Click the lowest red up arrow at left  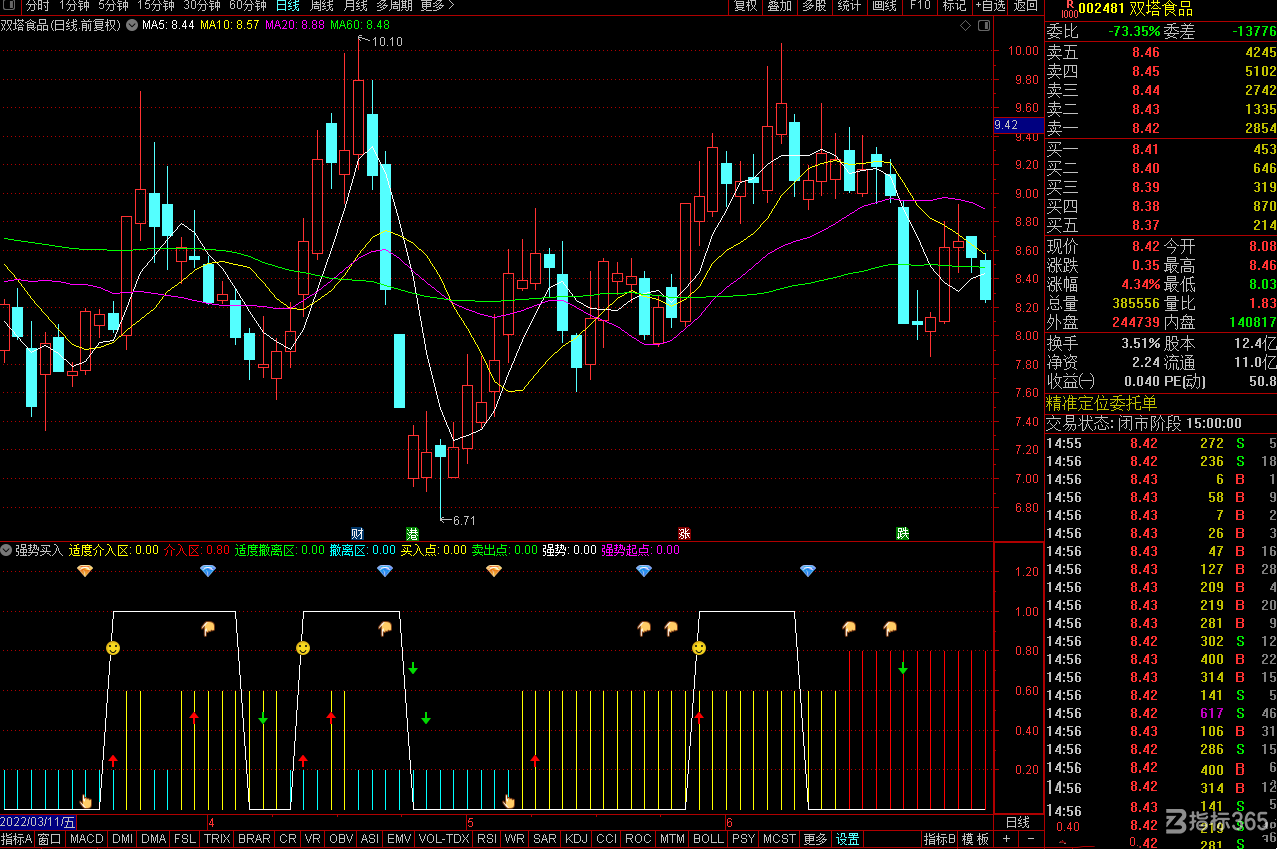tap(113, 761)
